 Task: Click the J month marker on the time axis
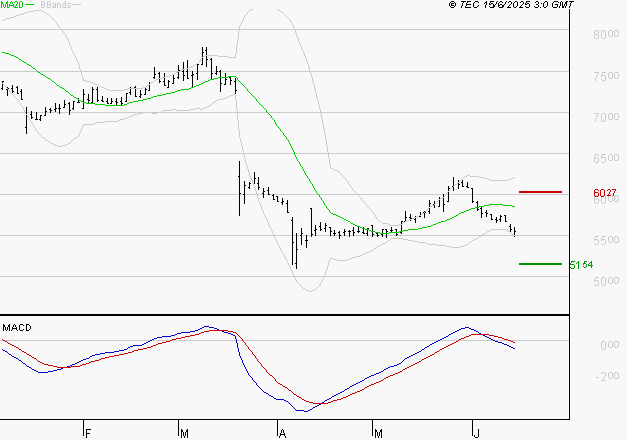click(476, 434)
